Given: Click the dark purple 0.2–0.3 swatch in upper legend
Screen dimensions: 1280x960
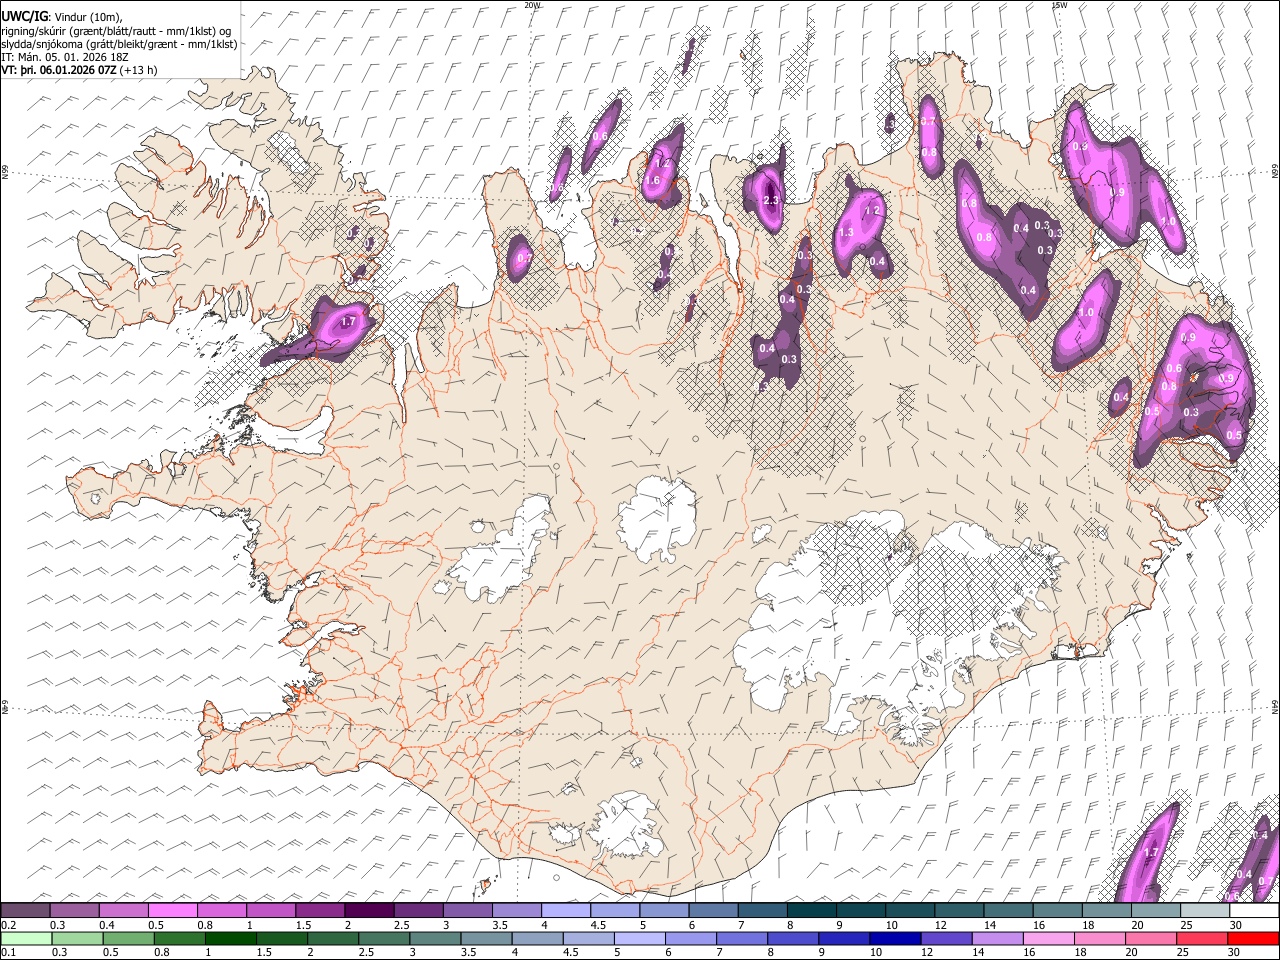Looking at the screenshot, I should 25,910.
